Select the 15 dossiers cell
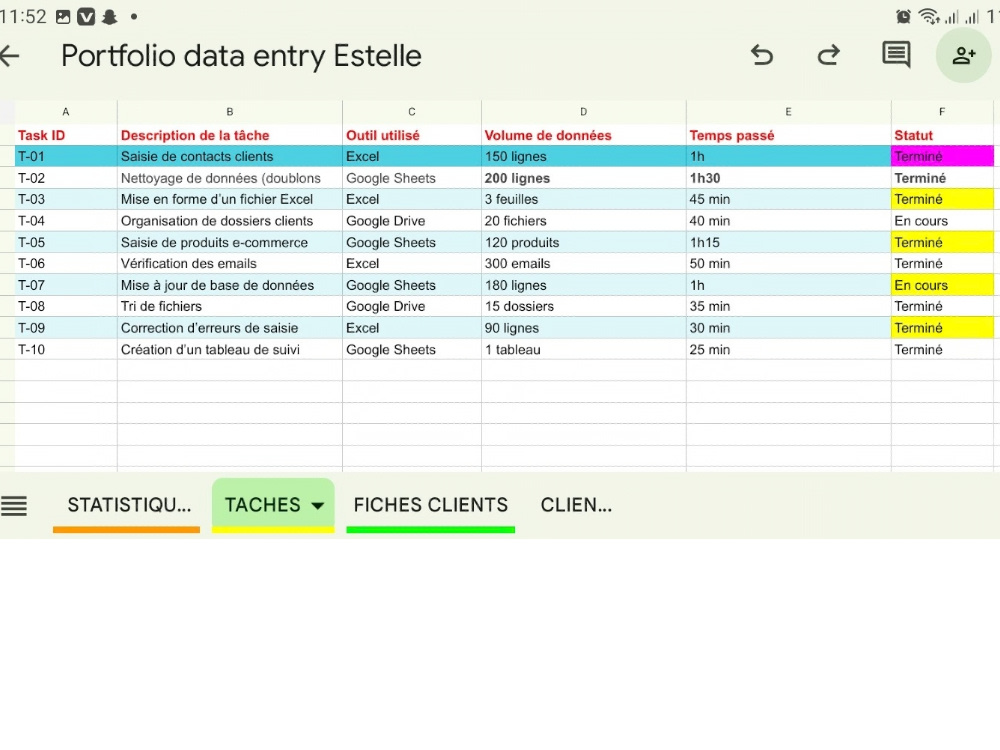The height and width of the screenshot is (750, 1000). [584, 306]
